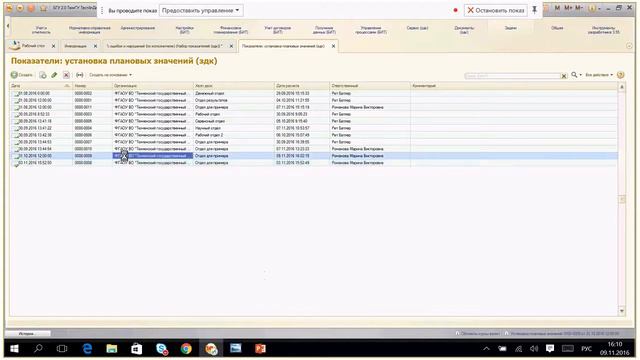Open Windows Start menu

point(14,349)
